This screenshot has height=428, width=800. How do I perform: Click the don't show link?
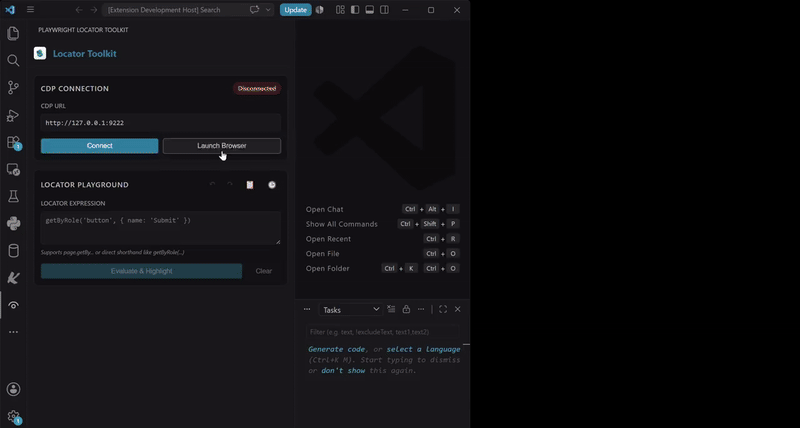click(x=343, y=371)
